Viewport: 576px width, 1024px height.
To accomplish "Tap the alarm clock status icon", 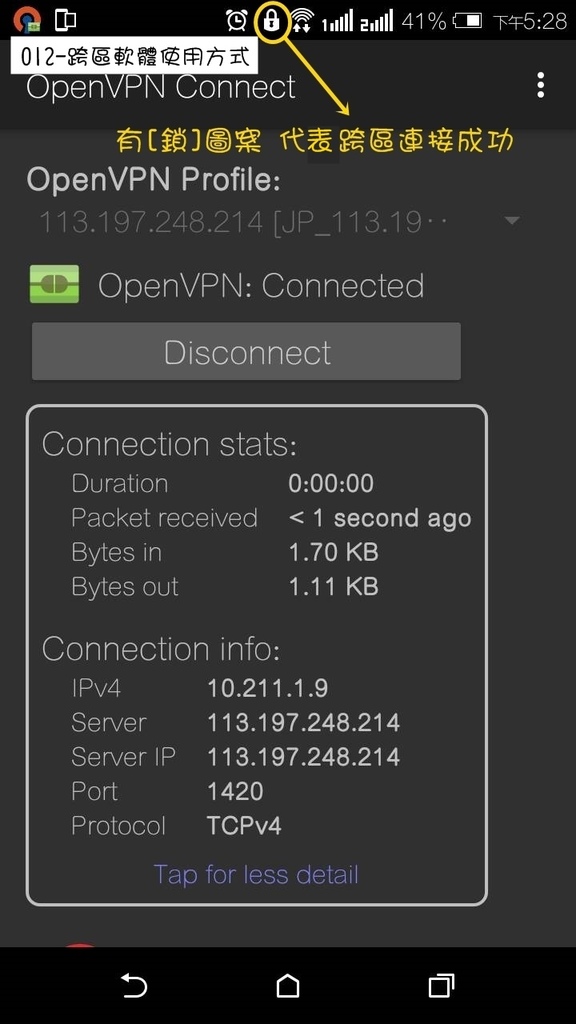I will pyautogui.click(x=236, y=21).
